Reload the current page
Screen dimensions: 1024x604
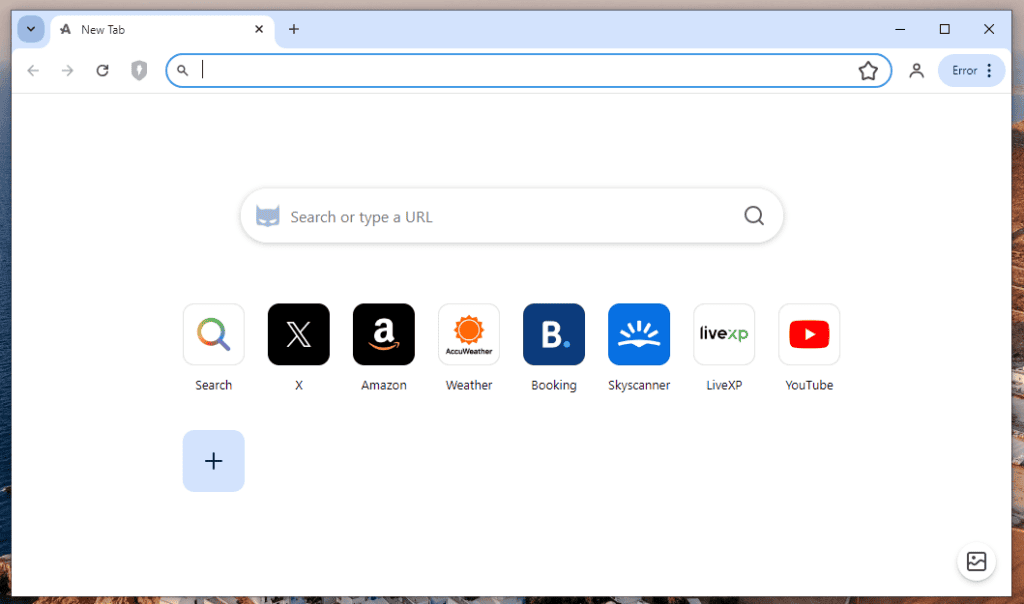(x=102, y=70)
